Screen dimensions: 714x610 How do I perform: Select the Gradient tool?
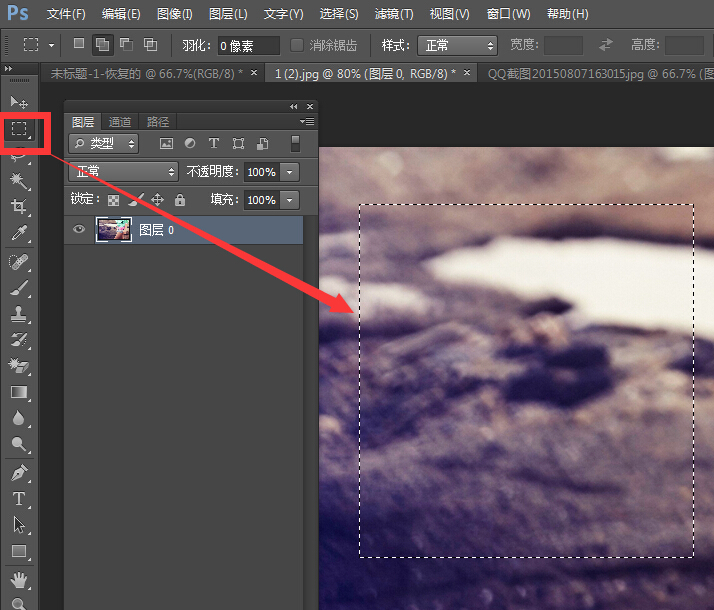click(x=19, y=392)
